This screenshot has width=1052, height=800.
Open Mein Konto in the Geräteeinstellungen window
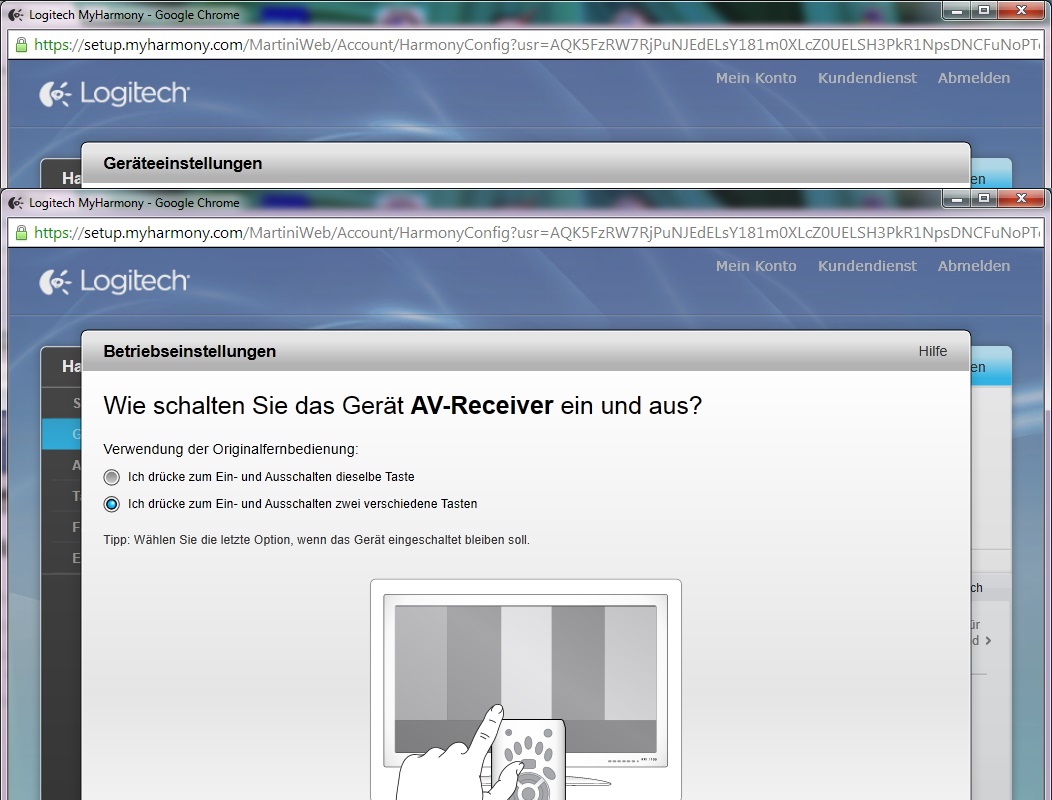click(x=756, y=78)
